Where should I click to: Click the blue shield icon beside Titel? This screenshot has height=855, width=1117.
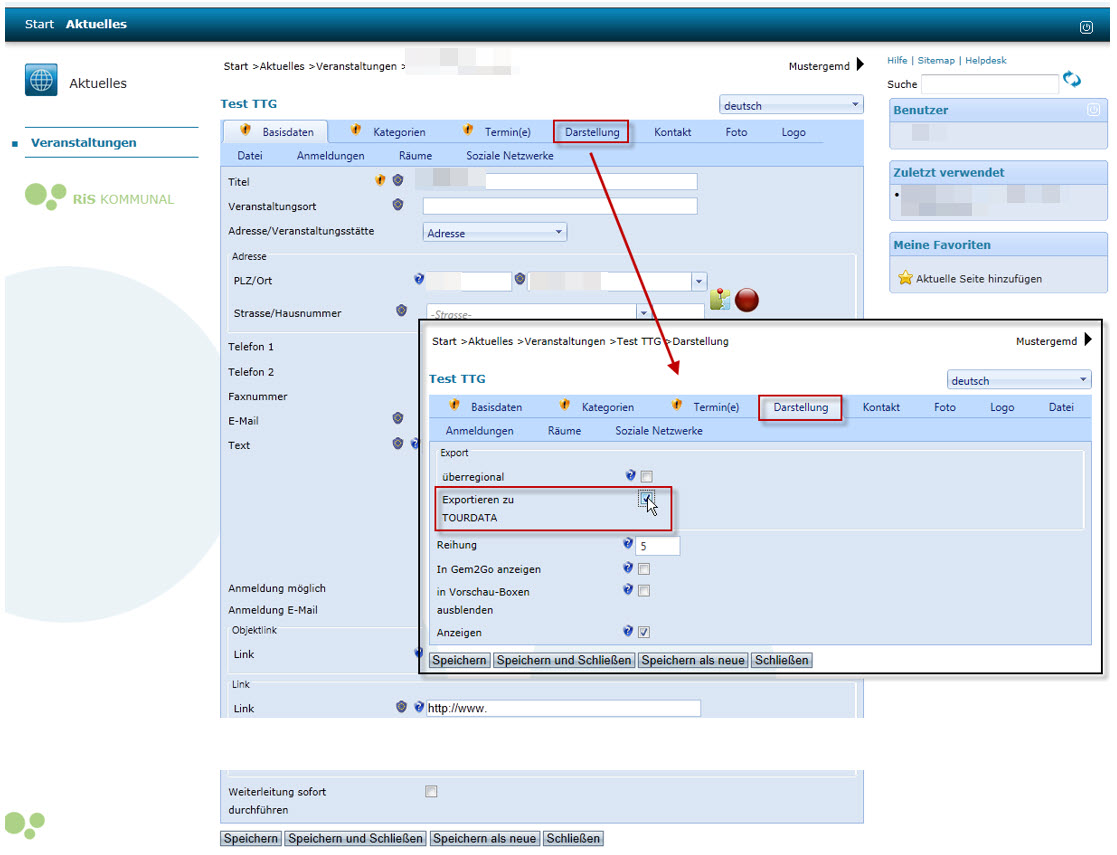pos(398,180)
